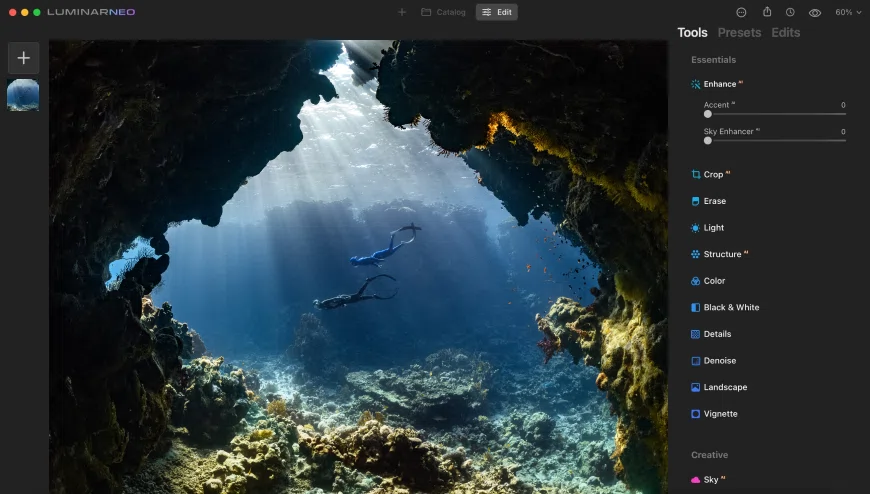Click the Black & White tool icon
The image size is (870, 494).
pos(695,308)
